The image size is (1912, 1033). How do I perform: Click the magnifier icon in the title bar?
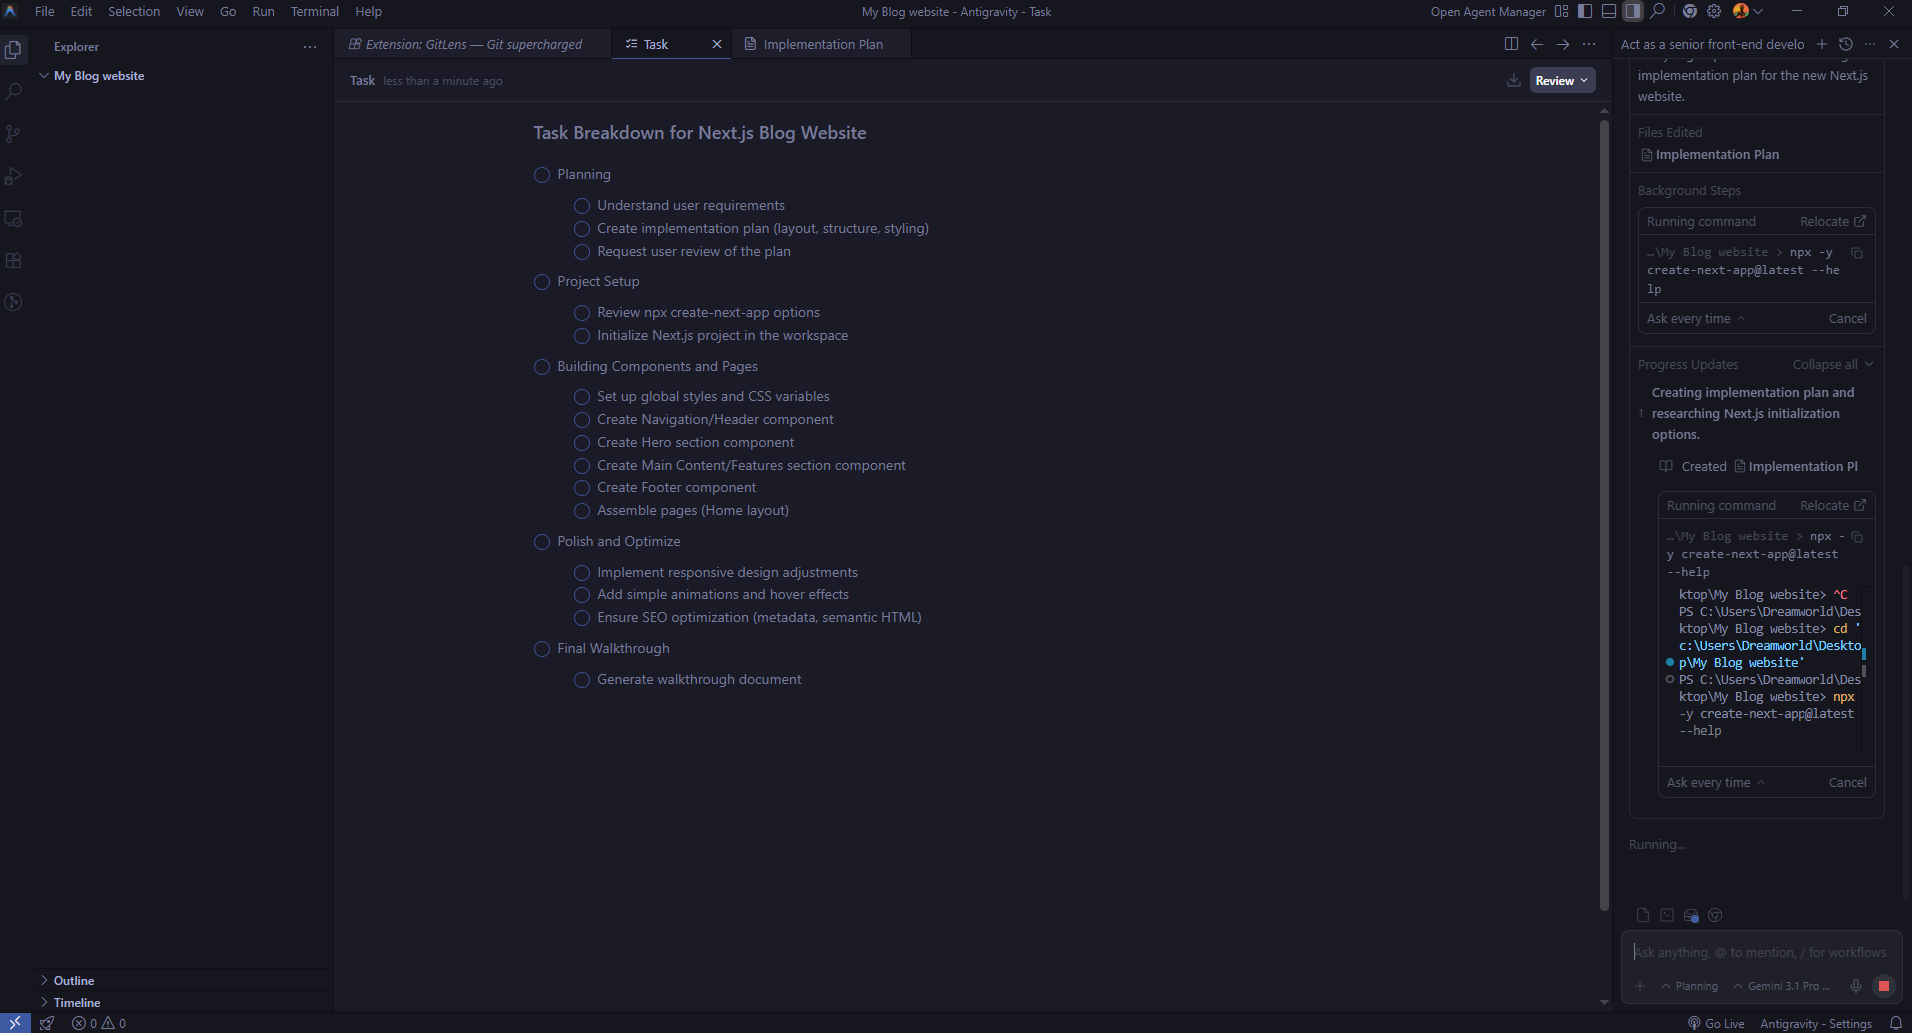pyautogui.click(x=1658, y=11)
